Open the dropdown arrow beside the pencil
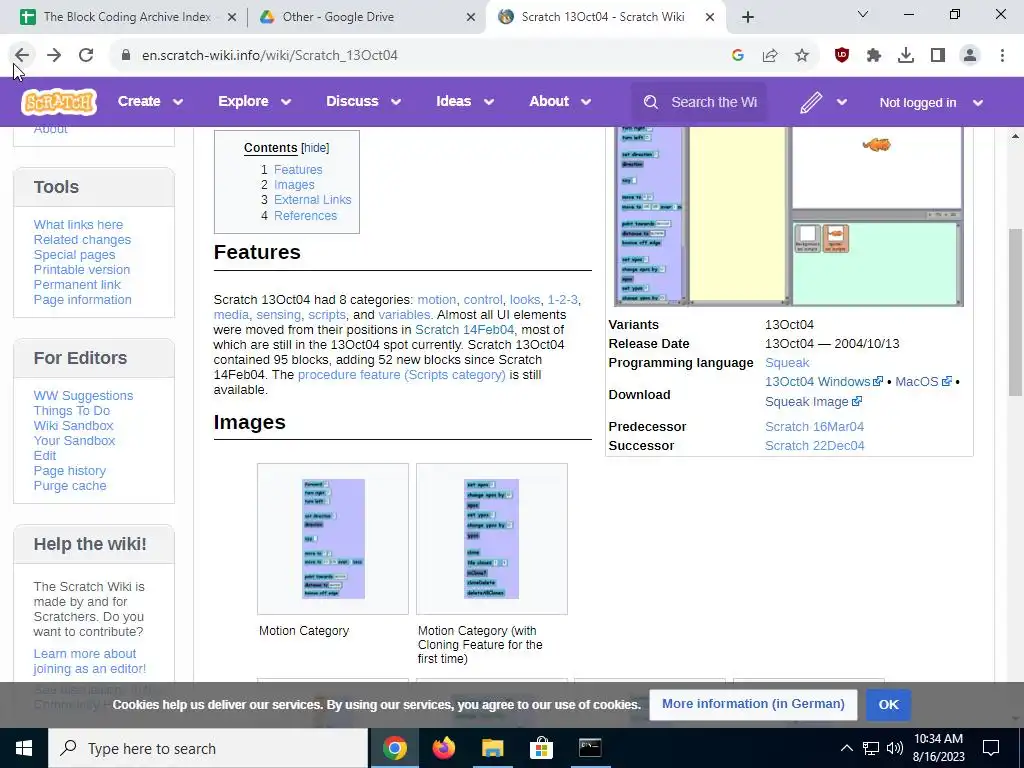 [x=842, y=103]
